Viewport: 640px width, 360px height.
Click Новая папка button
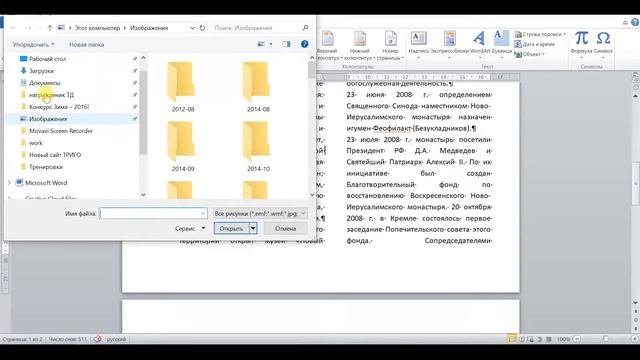pos(87,44)
